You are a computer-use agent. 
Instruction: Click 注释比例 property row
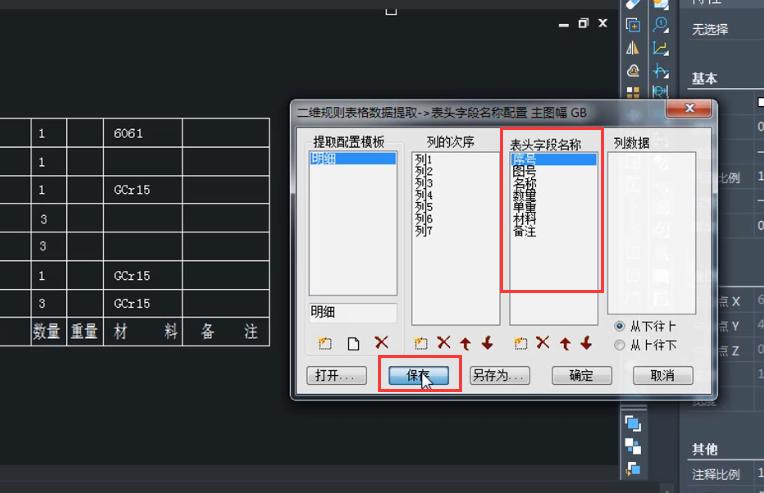tap(716, 474)
